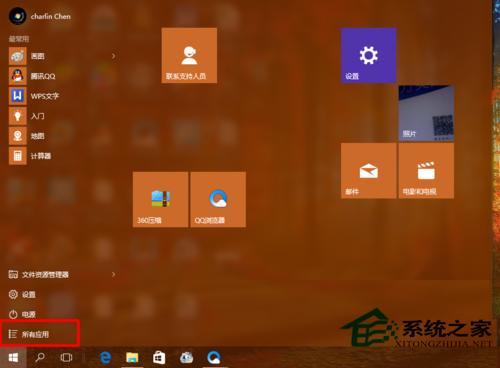500x368 pixels.
Task: Open the 电源 (Power) options
Action: pyautogui.click(x=22, y=314)
